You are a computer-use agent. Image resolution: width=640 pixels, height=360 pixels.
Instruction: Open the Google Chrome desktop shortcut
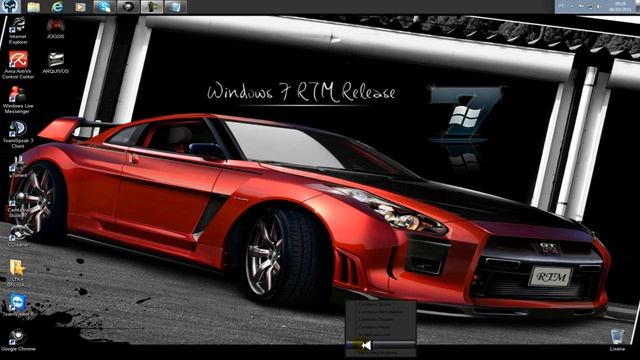click(x=18, y=340)
